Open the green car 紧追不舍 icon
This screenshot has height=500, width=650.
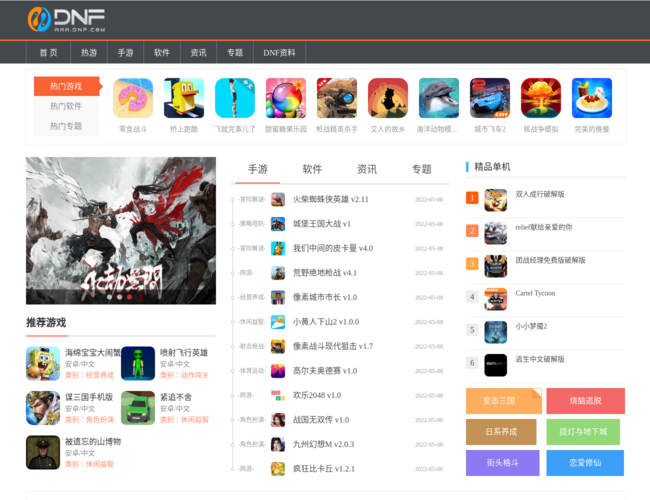[x=138, y=407]
